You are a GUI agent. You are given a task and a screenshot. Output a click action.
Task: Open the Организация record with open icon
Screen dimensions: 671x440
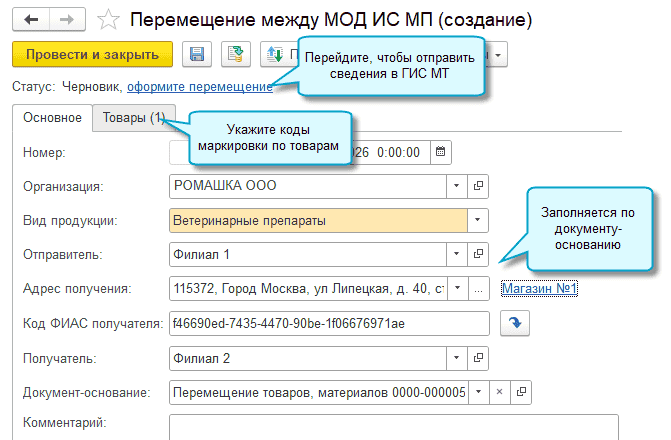(478, 186)
